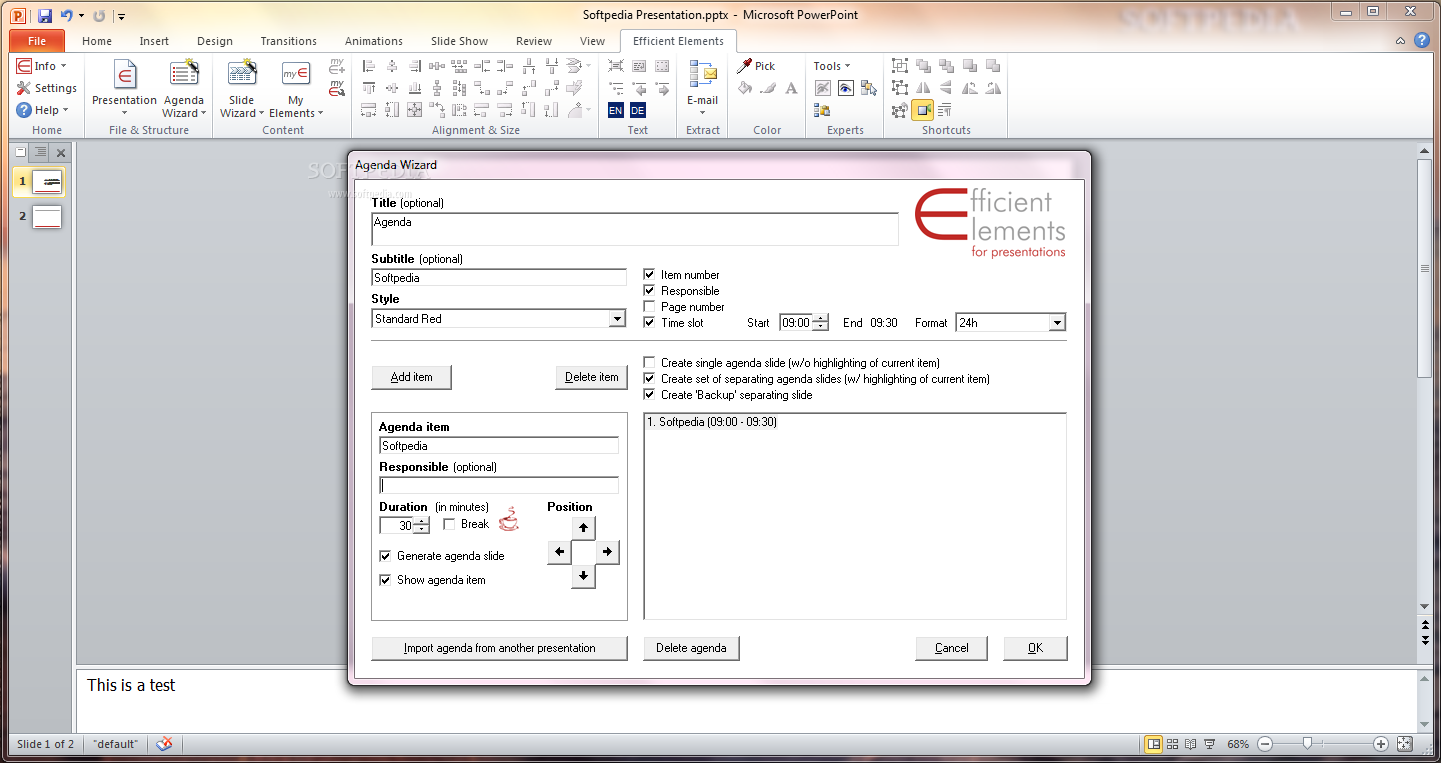The width and height of the screenshot is (1441, 763).
Task: Click the Undo arrow in quick access toolbar
Action: click(66, 16)
